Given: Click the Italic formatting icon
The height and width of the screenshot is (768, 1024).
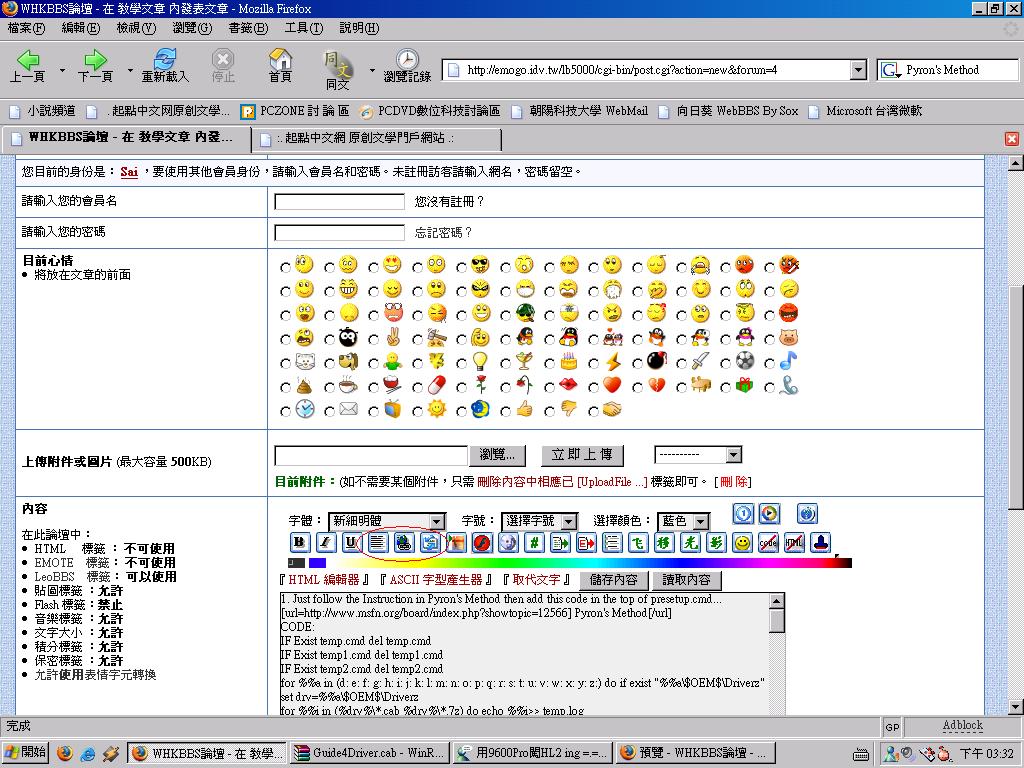Looking at the screenshot, I should point(325,542).
